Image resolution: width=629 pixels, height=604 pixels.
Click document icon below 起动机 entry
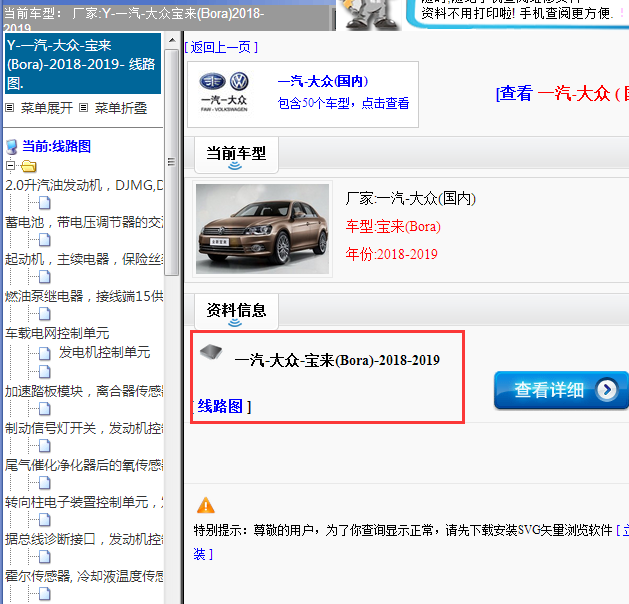[x=45, y=277]
